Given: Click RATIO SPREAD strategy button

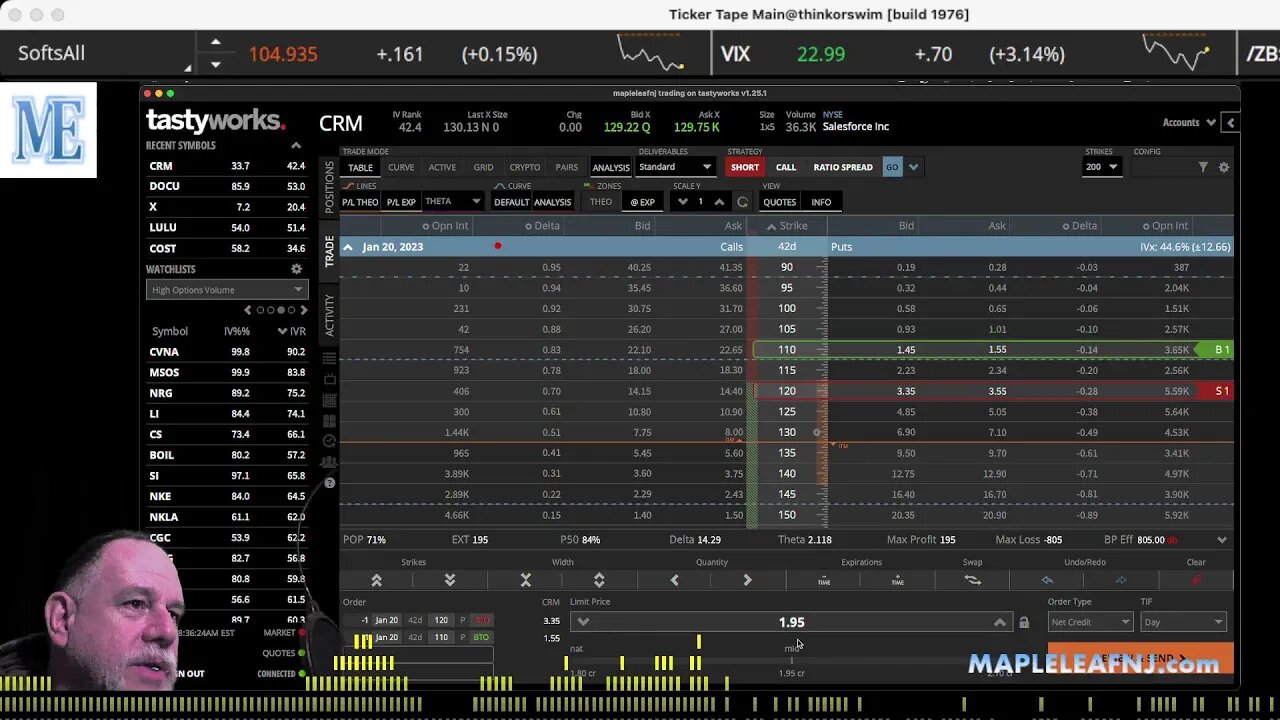Looking at the screenshot, I should tap(843, 167).
